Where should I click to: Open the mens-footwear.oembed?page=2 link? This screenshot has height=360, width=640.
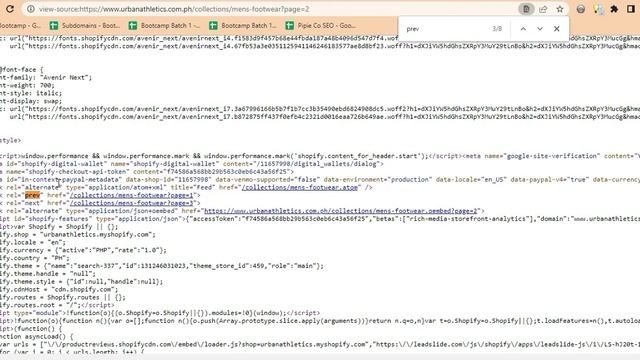(340, 211)
